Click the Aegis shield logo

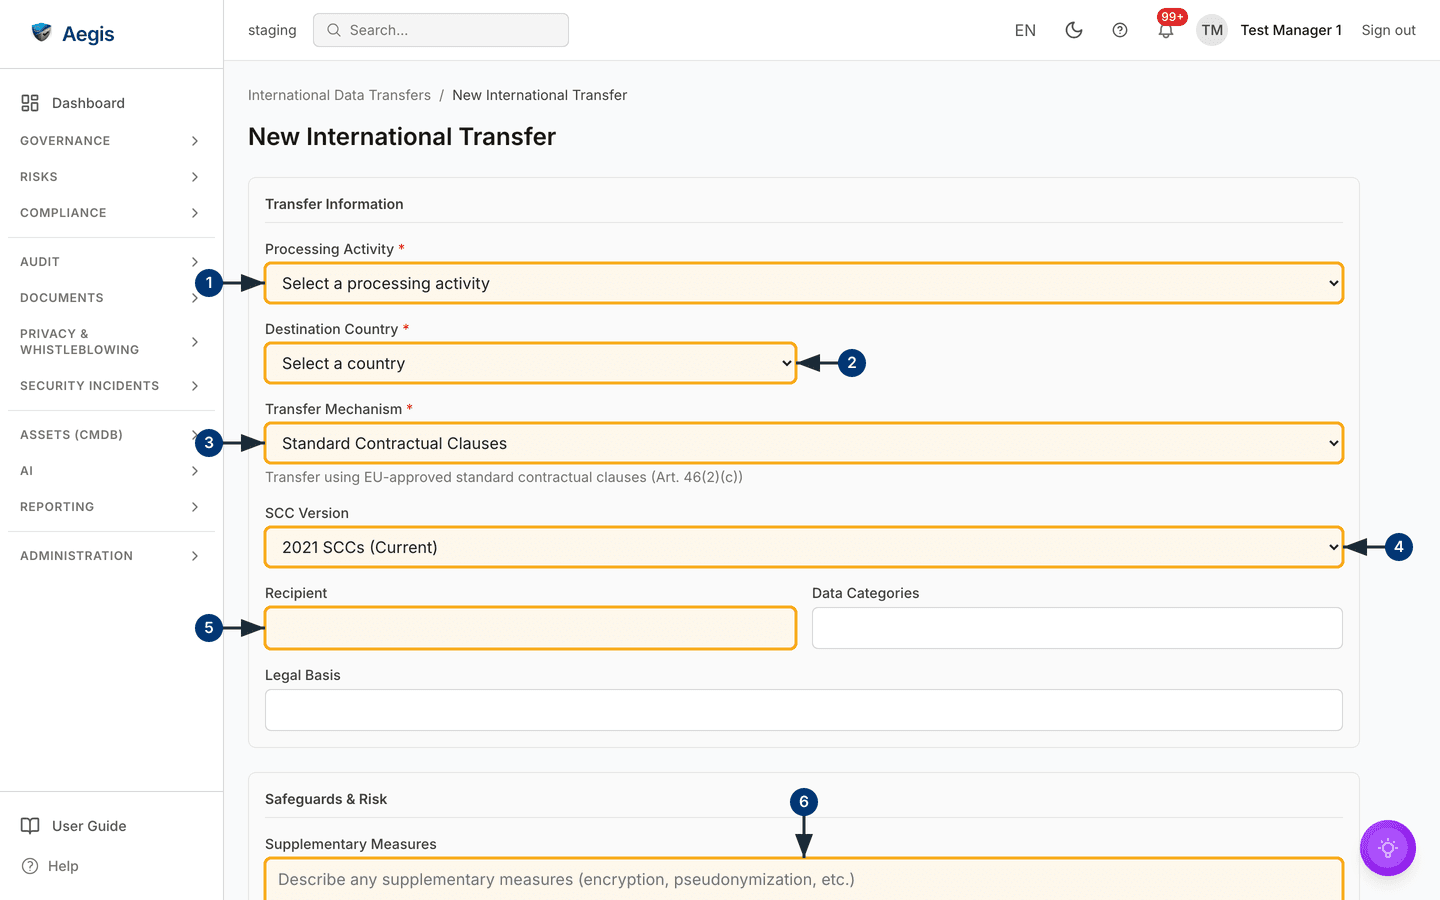pos(41,33)
